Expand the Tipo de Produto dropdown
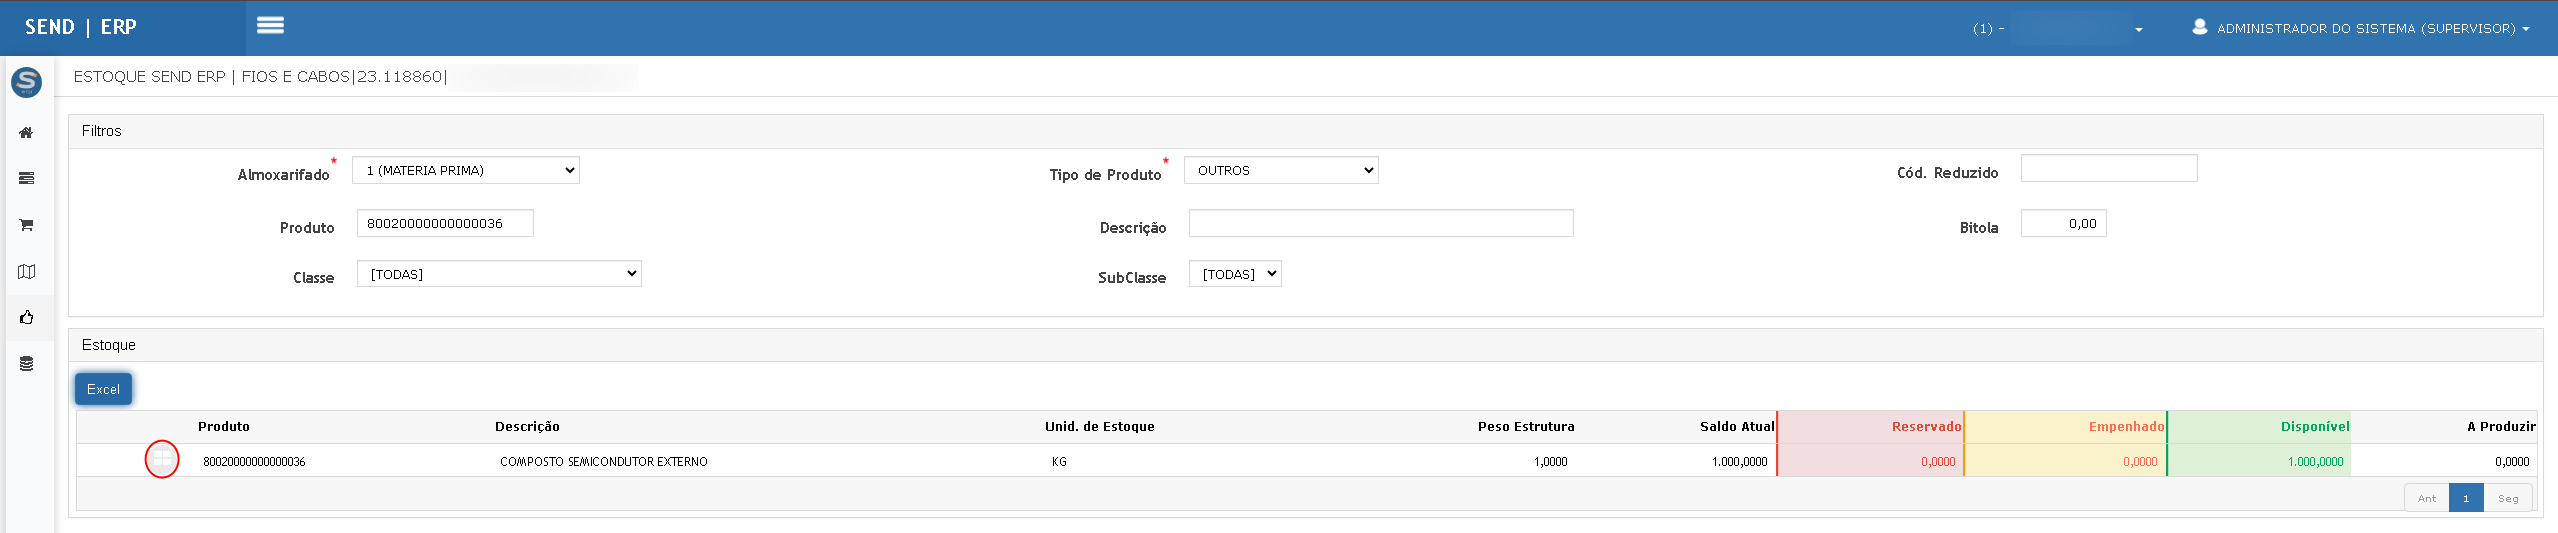Screen dimensions: 2558x533 (x=1280, y=171)
